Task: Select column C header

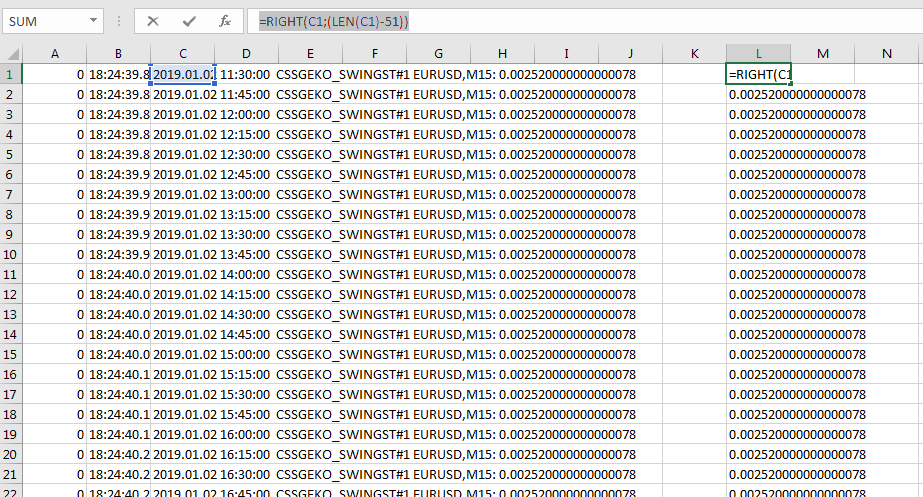Action: [182, 54]
